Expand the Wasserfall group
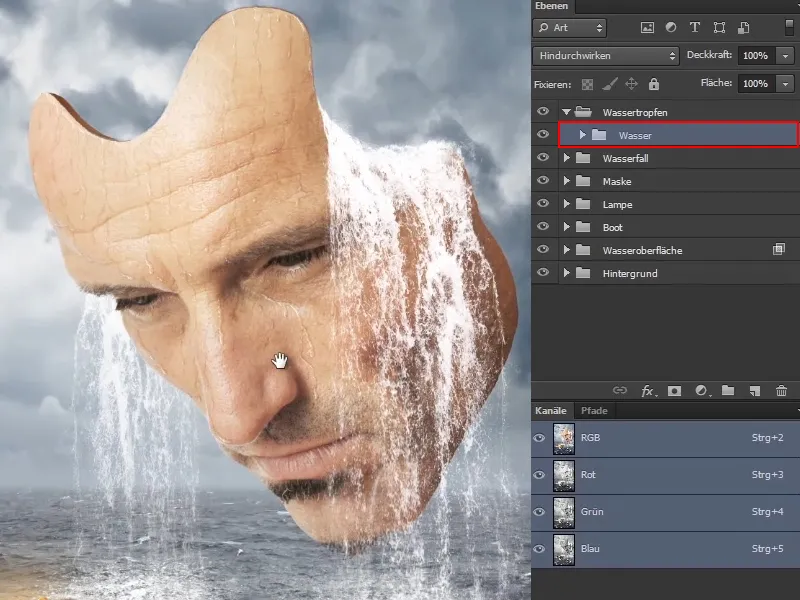 click(x=566, y=158)
